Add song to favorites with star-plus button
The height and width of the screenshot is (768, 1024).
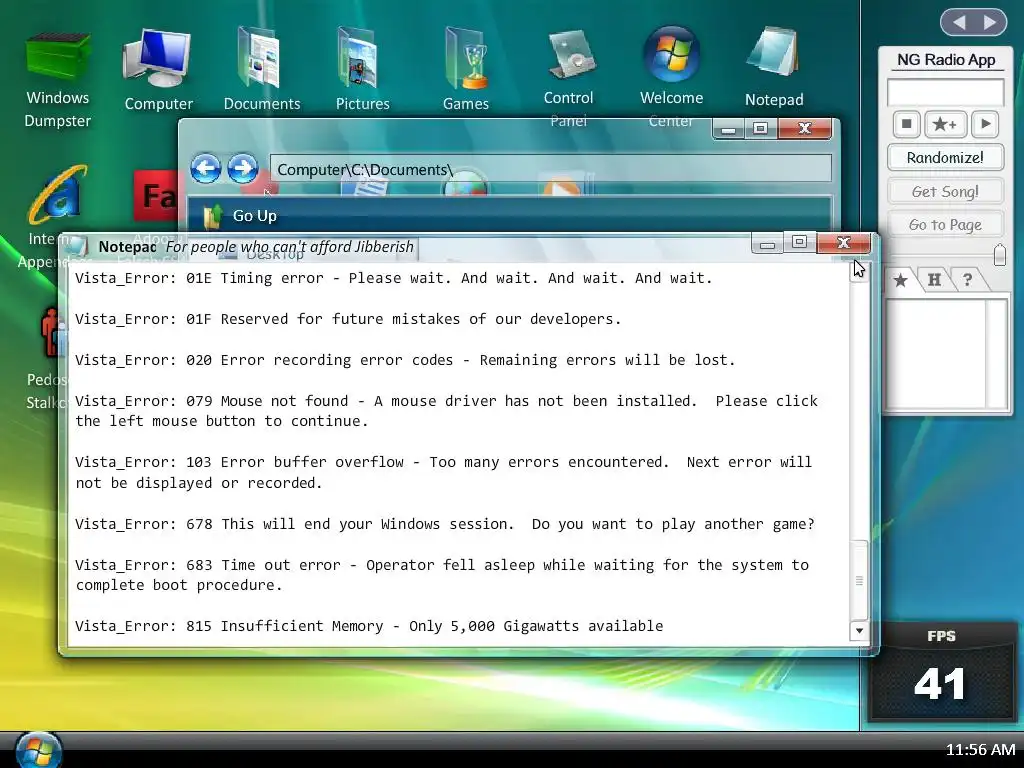[945, 123]
